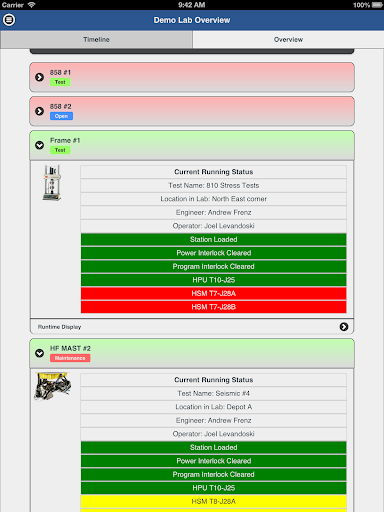Open the Runtime Display link
This screenshot has width=384, height=512.
tap(59, 327)
